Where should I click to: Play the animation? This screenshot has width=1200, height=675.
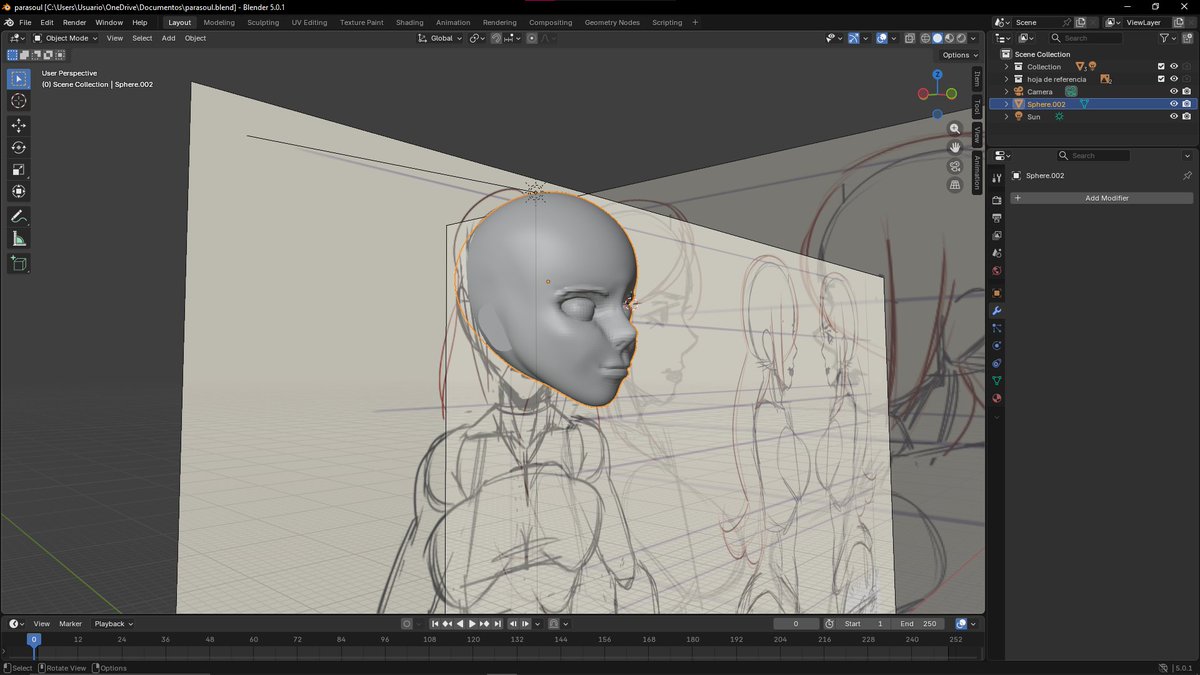[x=472, y=623]
